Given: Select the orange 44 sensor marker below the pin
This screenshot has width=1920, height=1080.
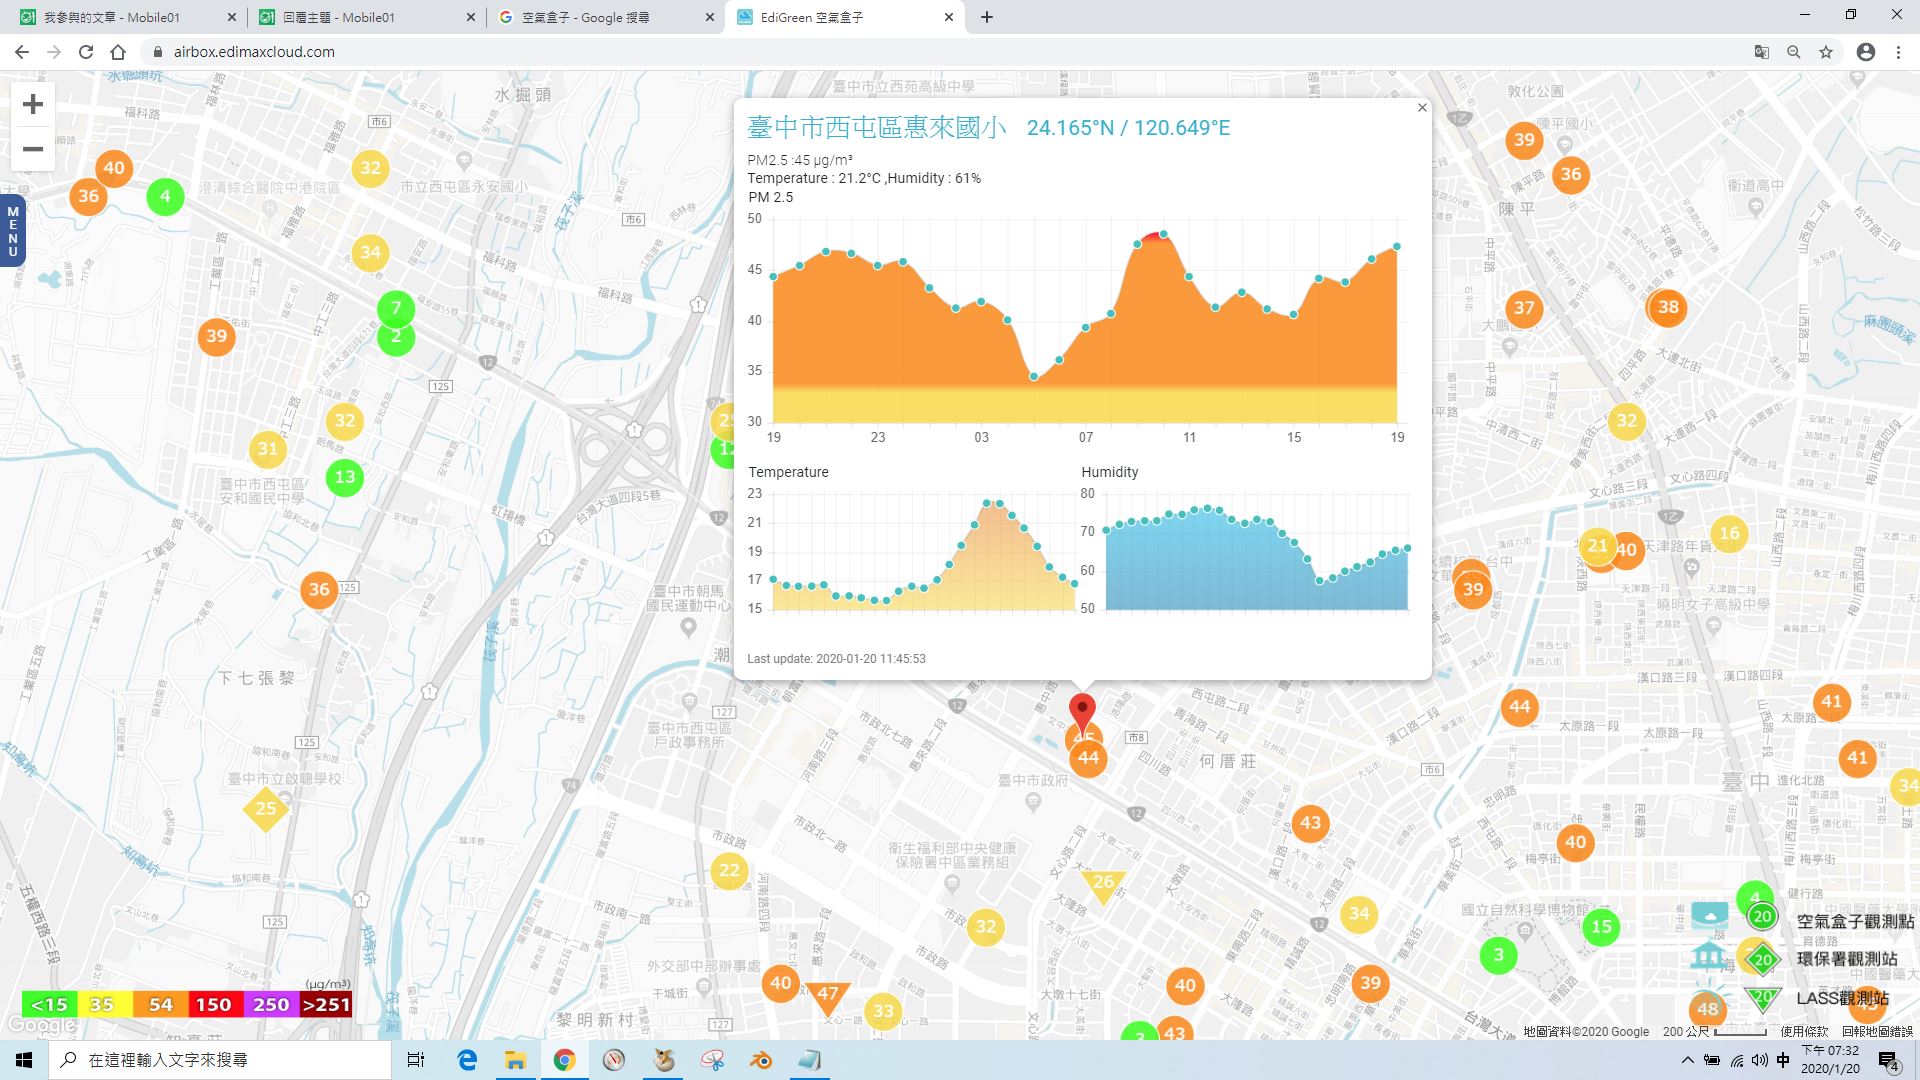Looking at the screenshot, I should (x=1088, y=758).
